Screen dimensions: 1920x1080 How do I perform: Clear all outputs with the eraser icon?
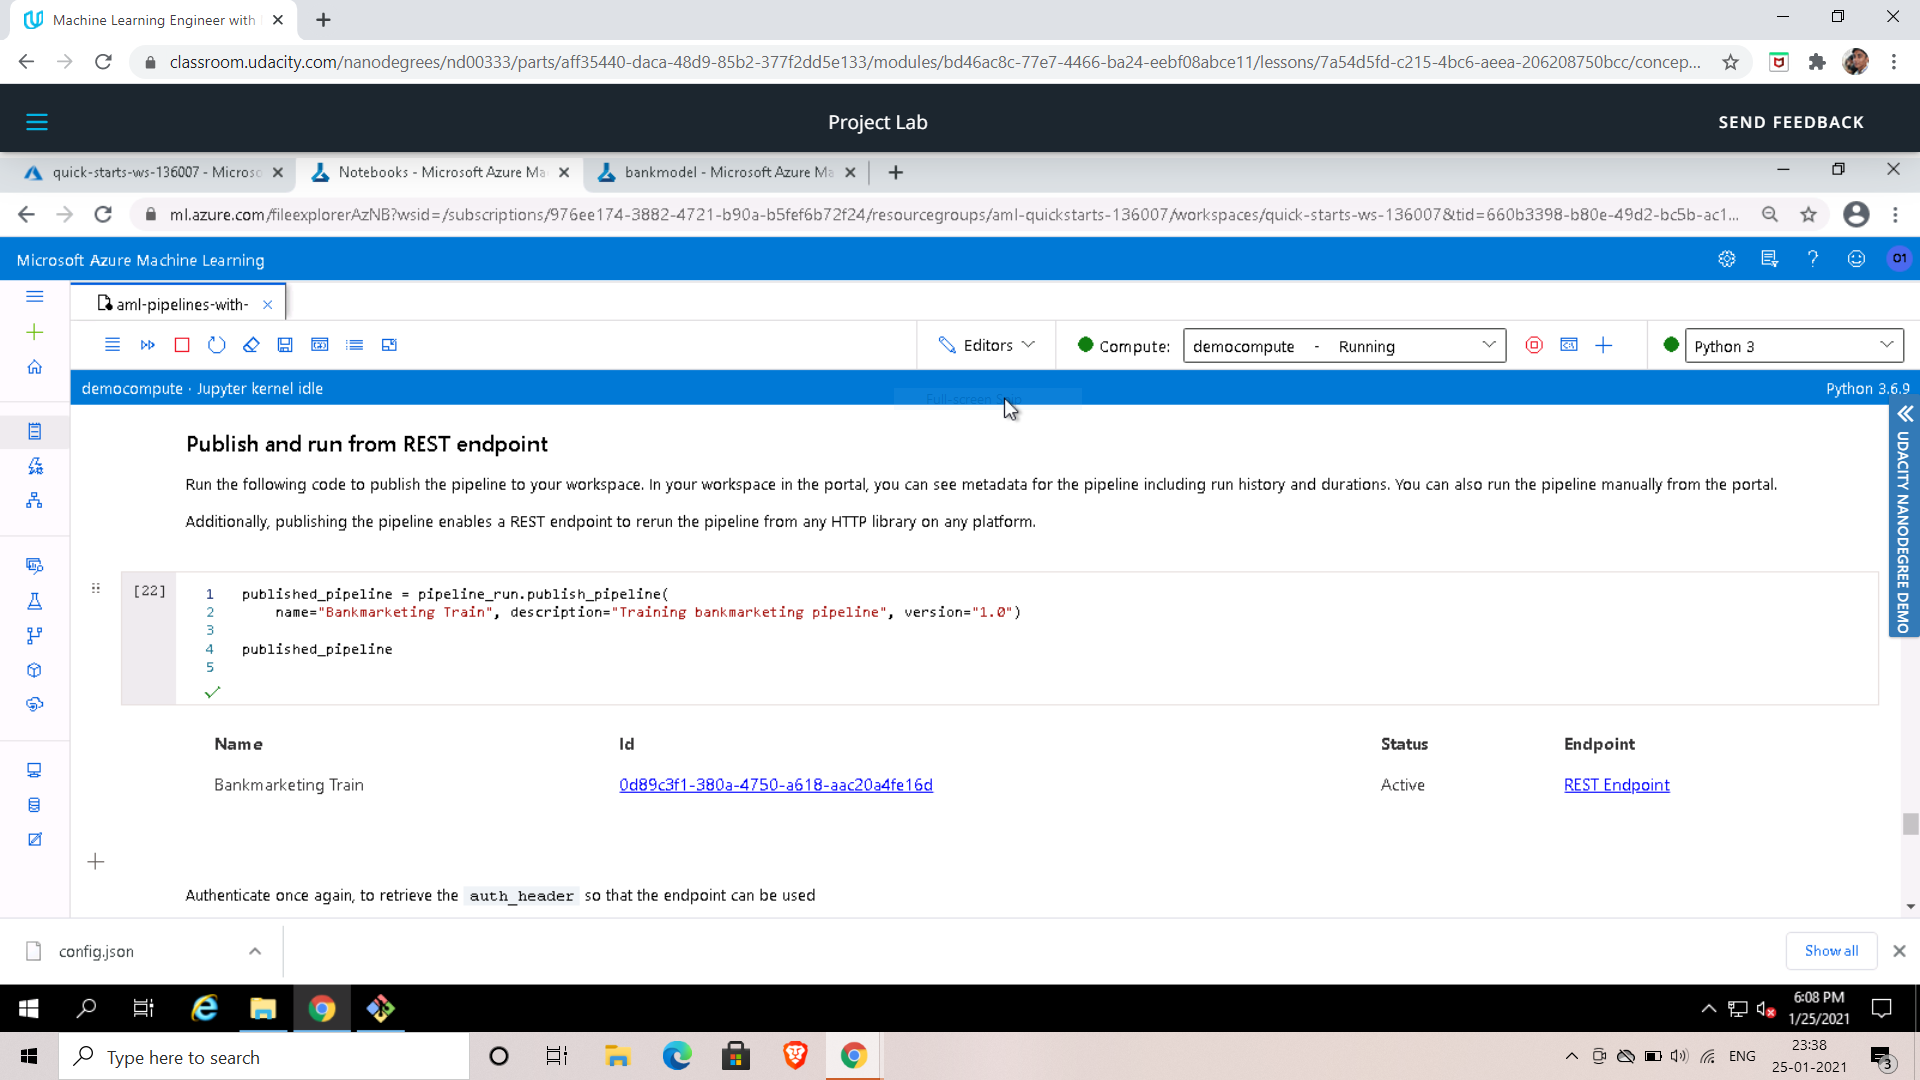pyautogui.click(x=251, y=345)
